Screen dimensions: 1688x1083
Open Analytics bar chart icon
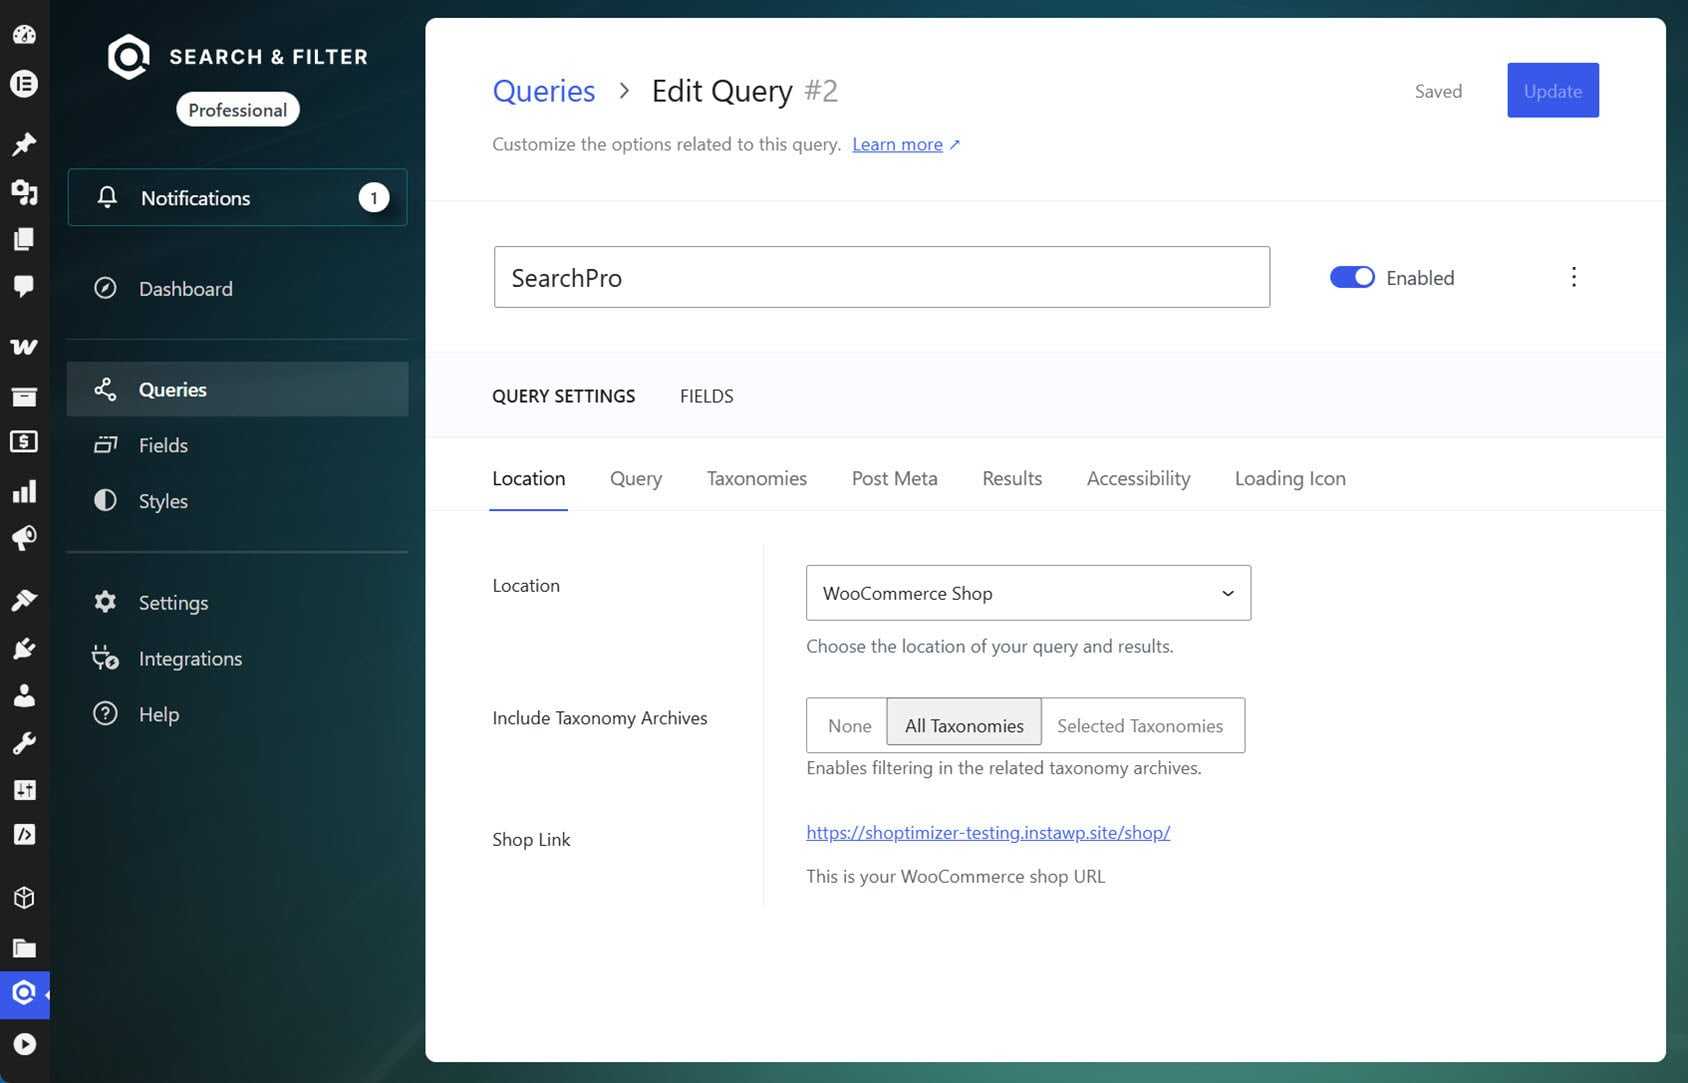24,491
